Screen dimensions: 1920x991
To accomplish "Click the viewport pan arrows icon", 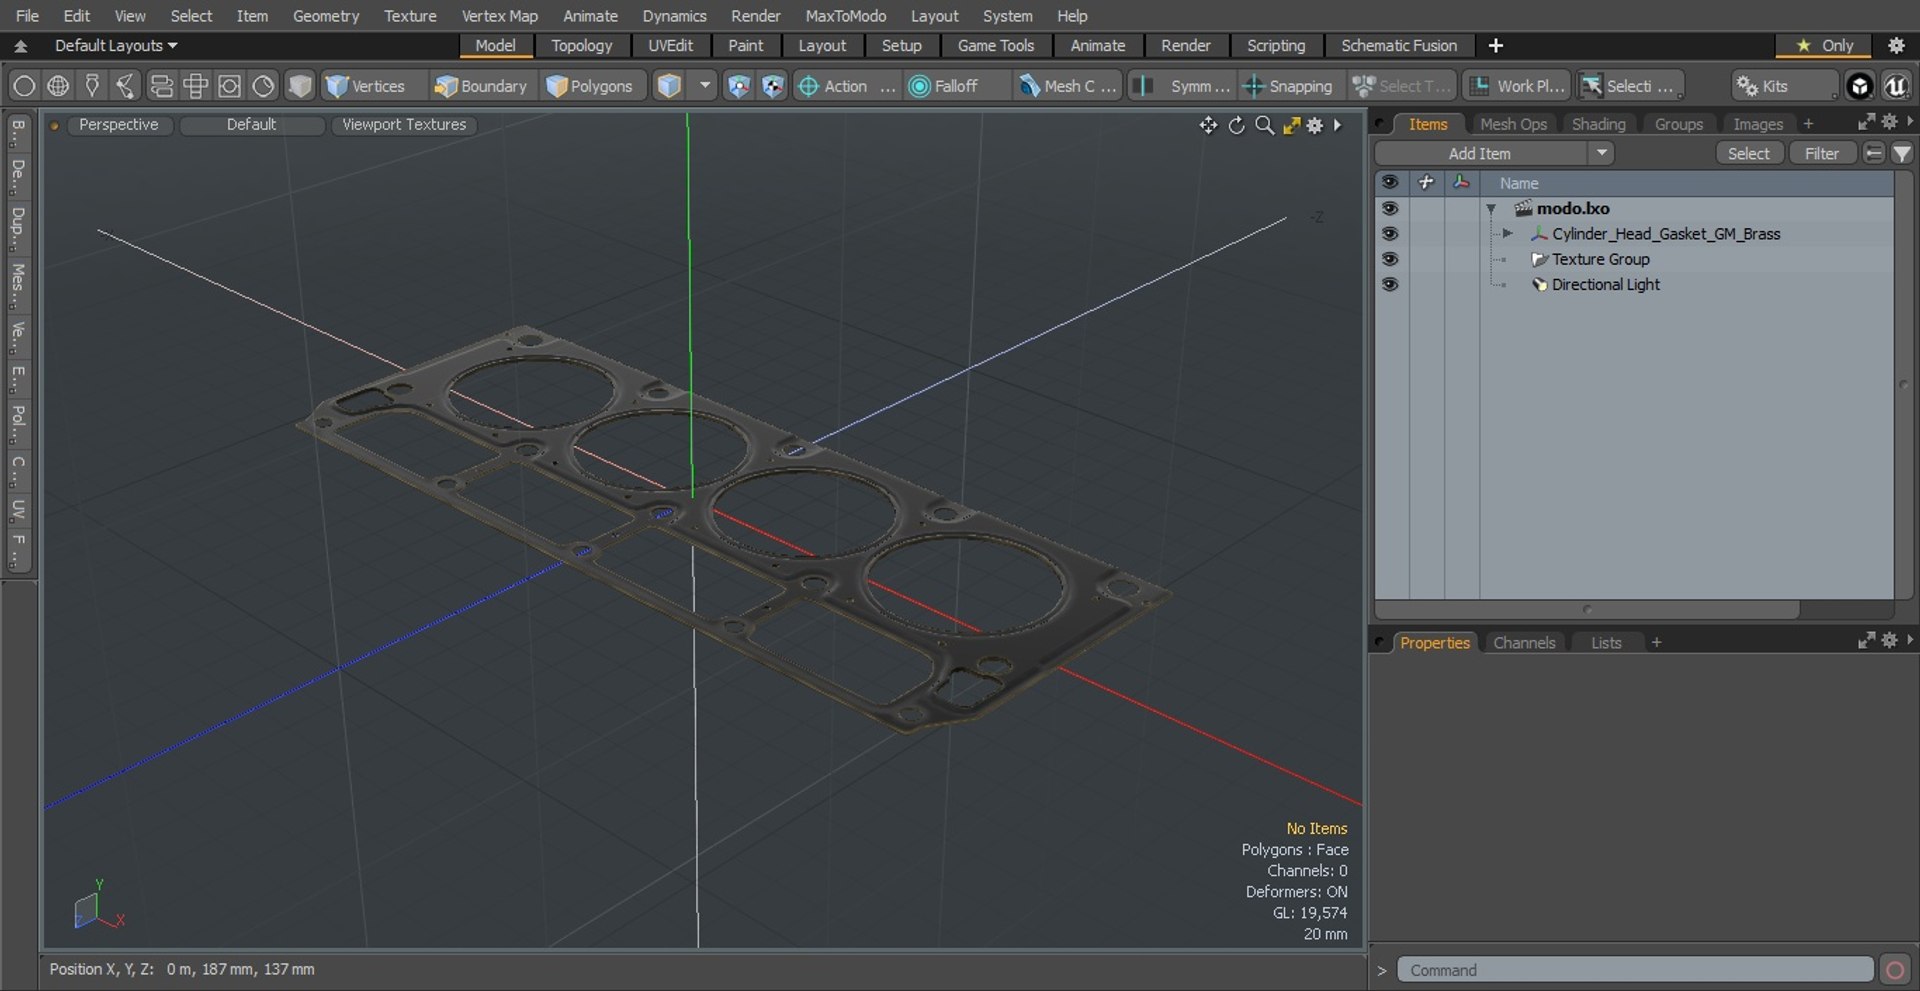I will (1208, 125).
